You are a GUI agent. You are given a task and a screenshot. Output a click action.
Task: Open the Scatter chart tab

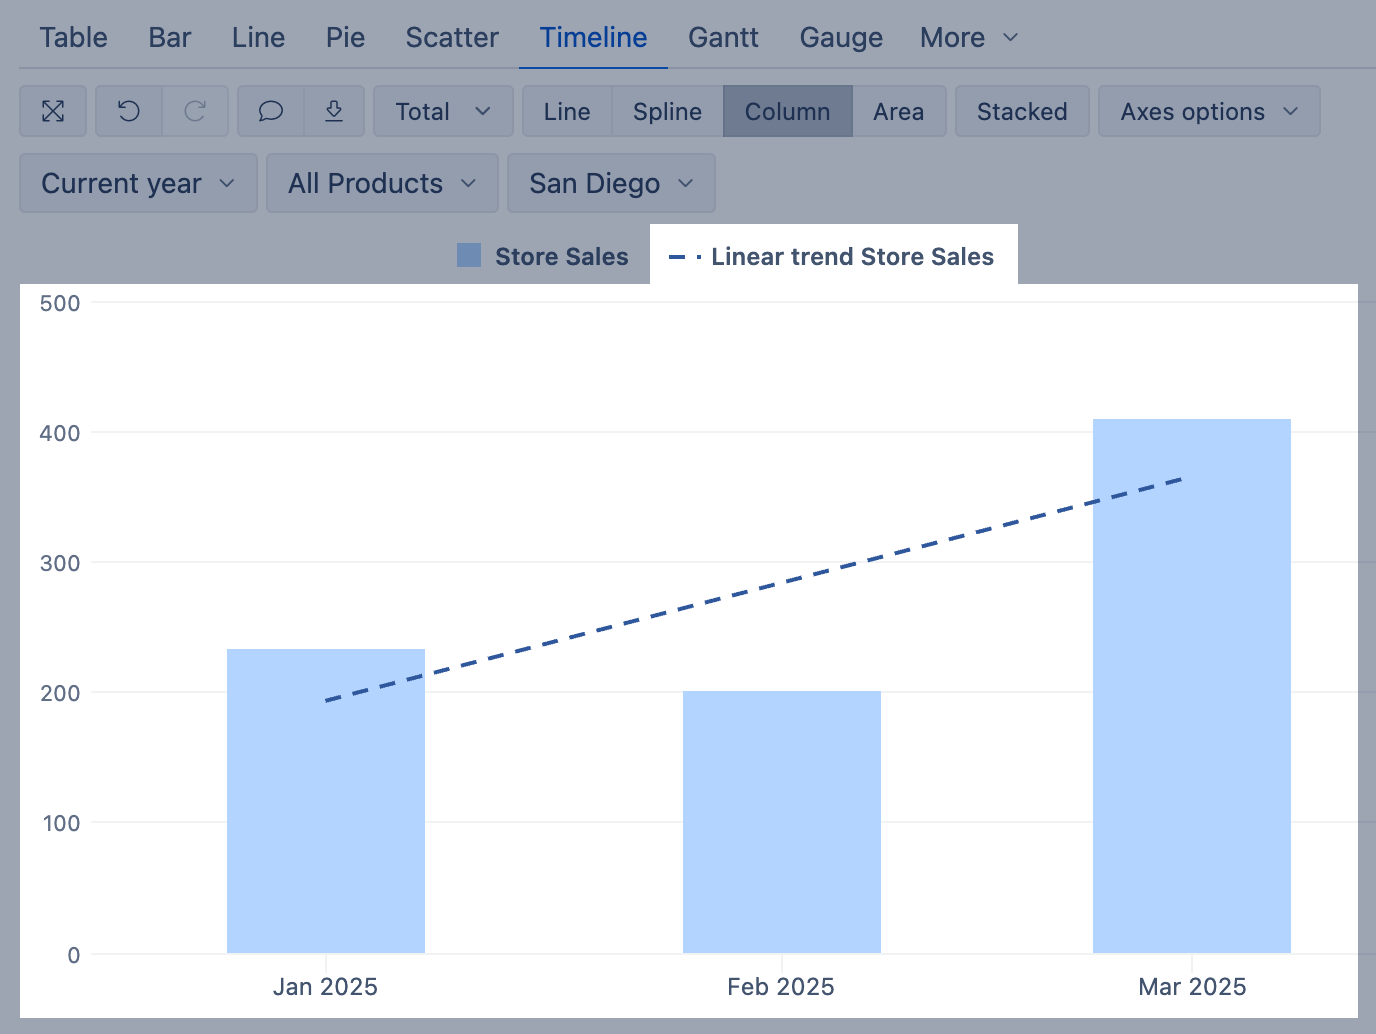pyautogui.click(x=452, y=38)
